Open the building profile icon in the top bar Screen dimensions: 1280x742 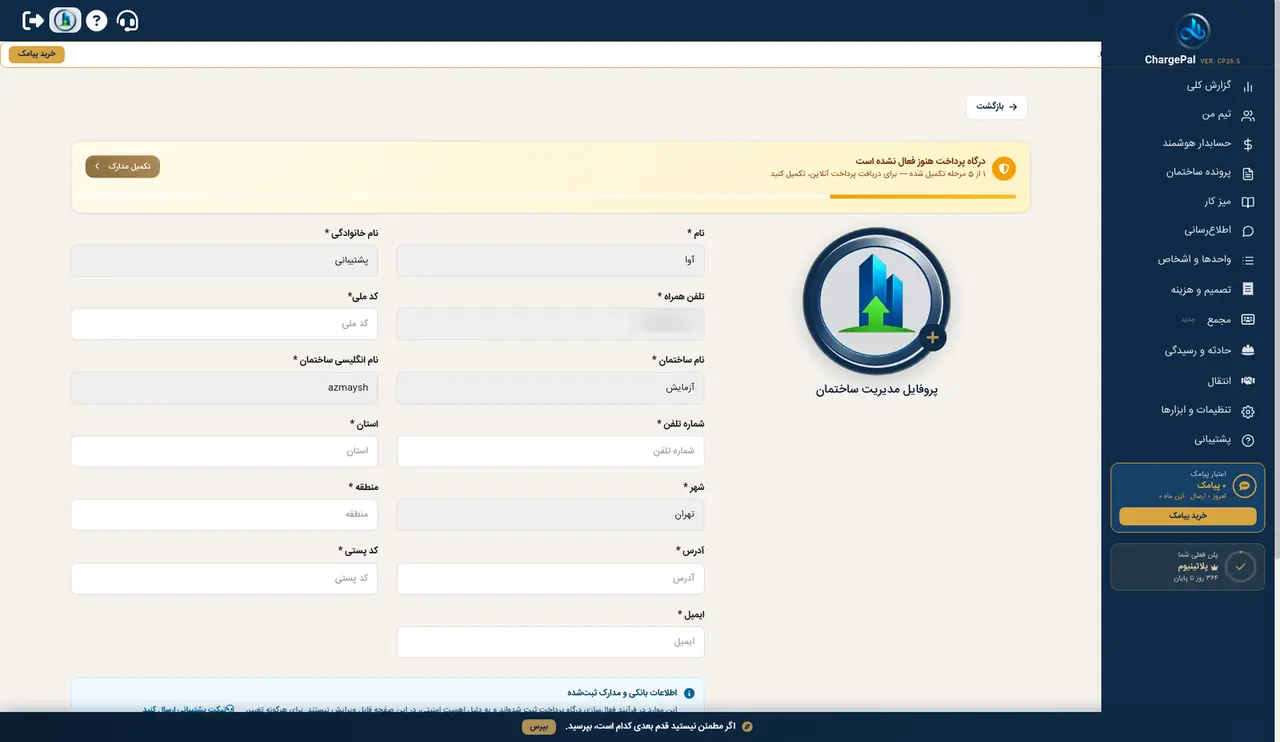[x=65, y=20]
